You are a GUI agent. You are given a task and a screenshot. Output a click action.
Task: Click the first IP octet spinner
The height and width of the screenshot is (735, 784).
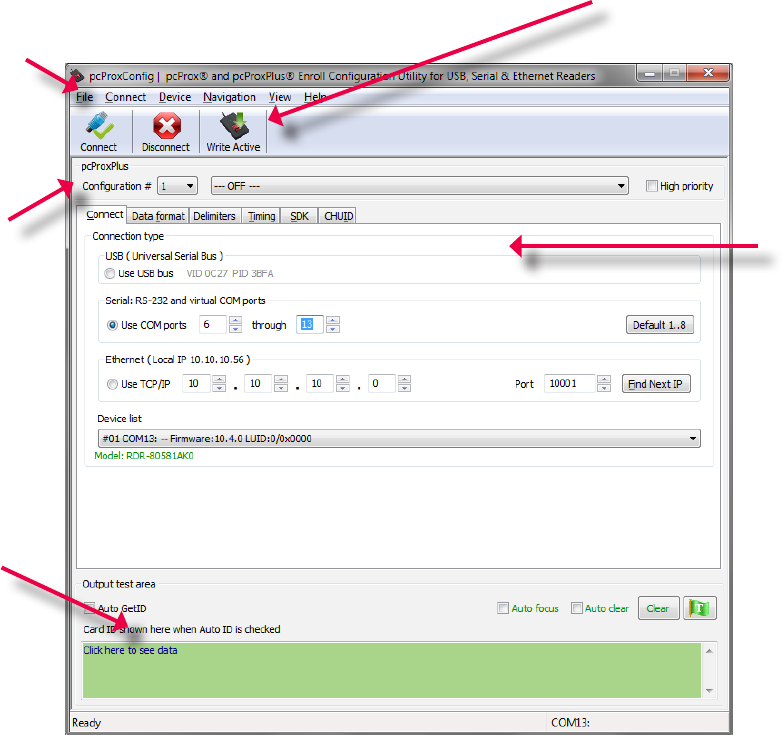click(x=219, y=384)
